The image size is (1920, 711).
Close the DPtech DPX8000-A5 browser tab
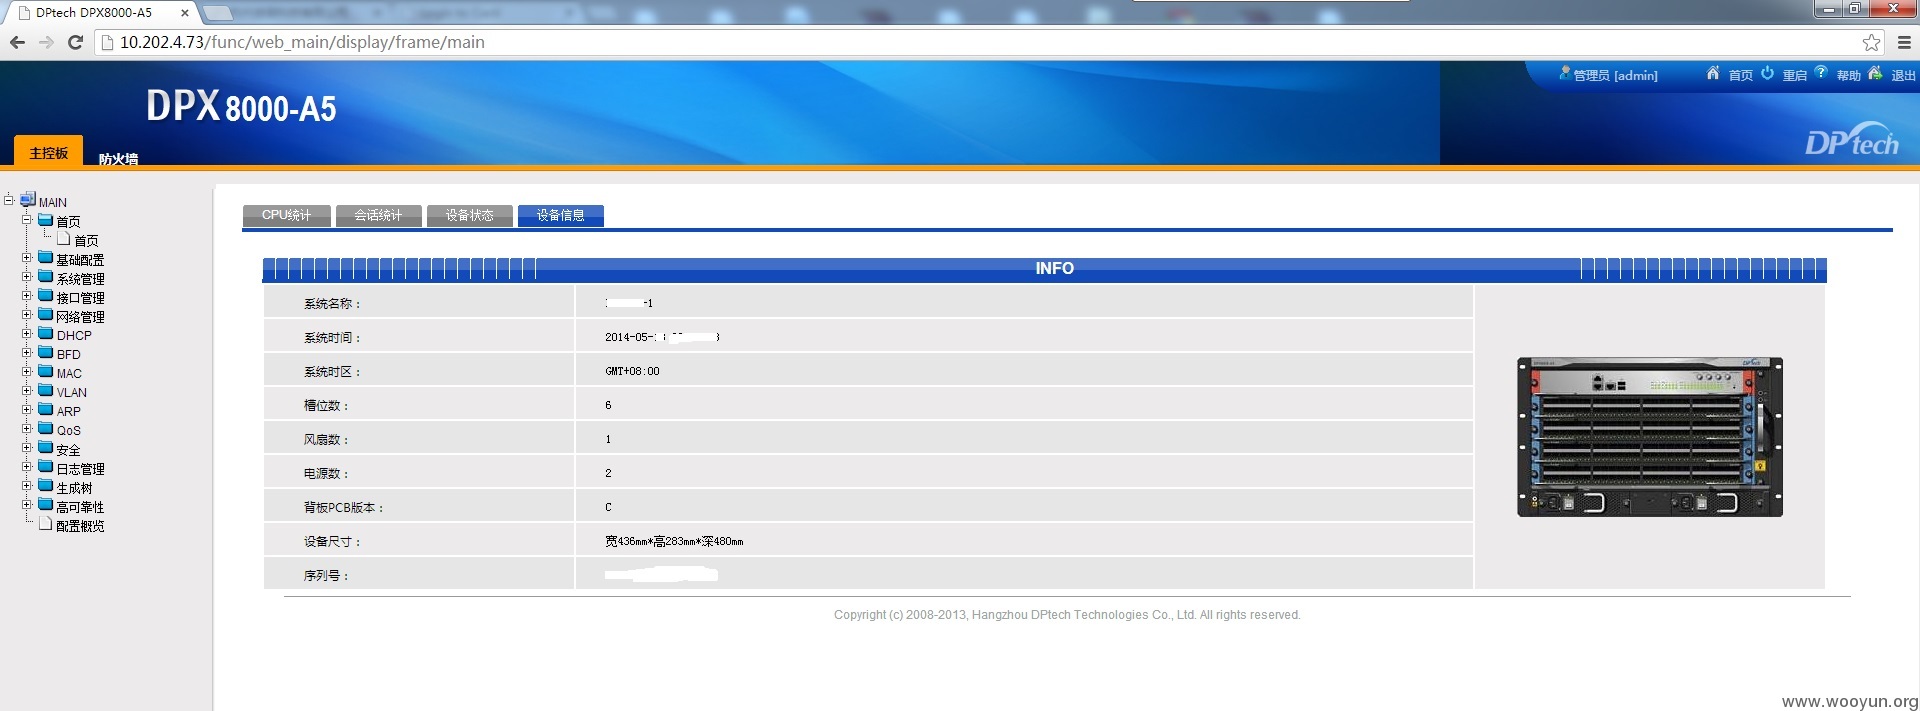[185, 13]
